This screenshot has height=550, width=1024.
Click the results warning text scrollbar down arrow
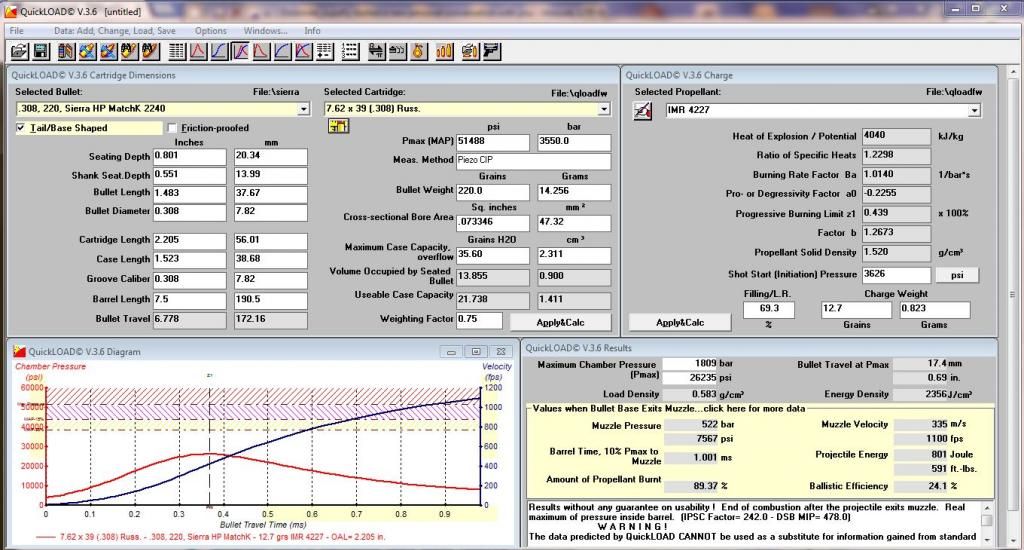point(987,540)
